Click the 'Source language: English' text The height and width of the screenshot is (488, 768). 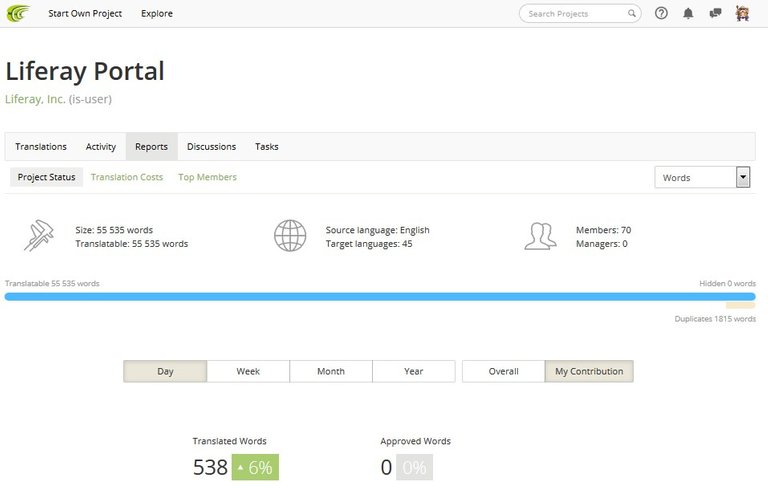click(x=378, y=230)
